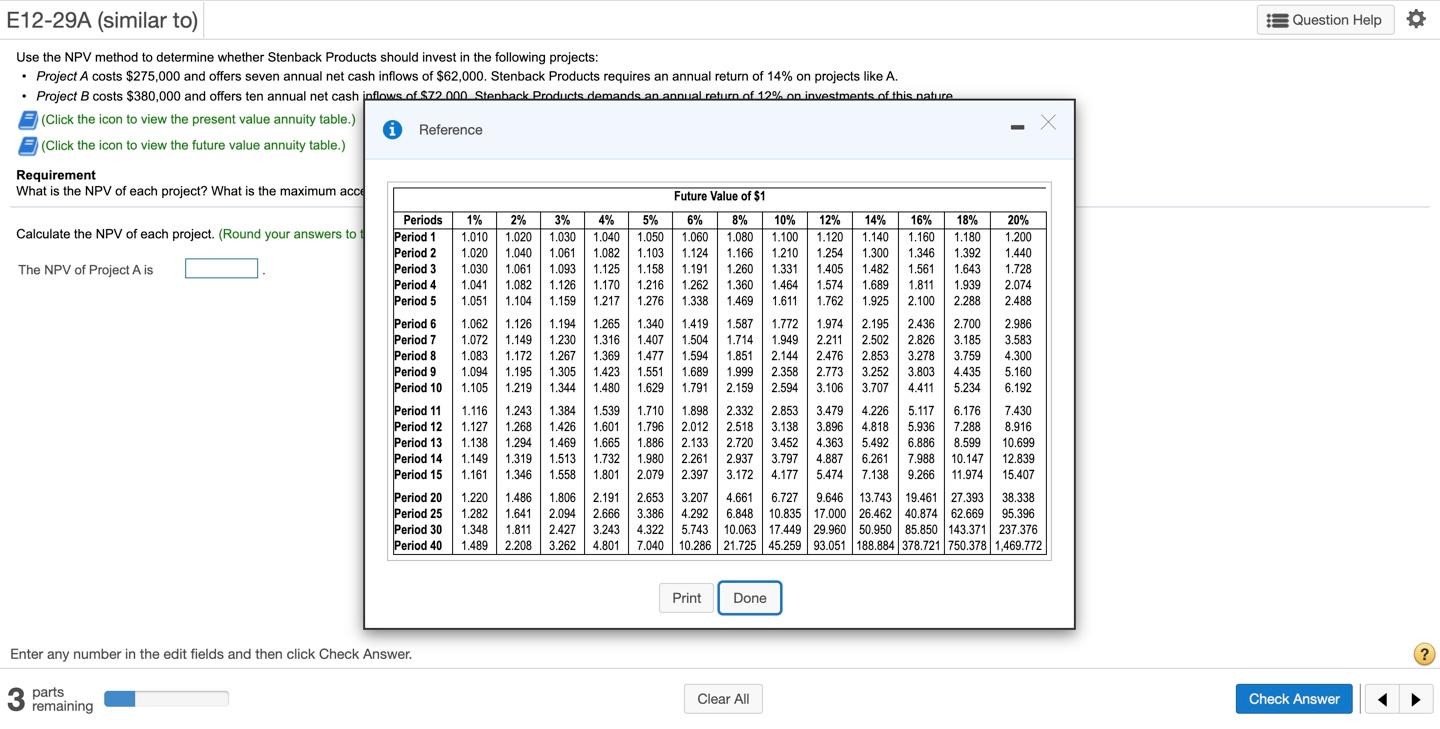
Task: Click the Period 7 row label
Action: [415, 340]
